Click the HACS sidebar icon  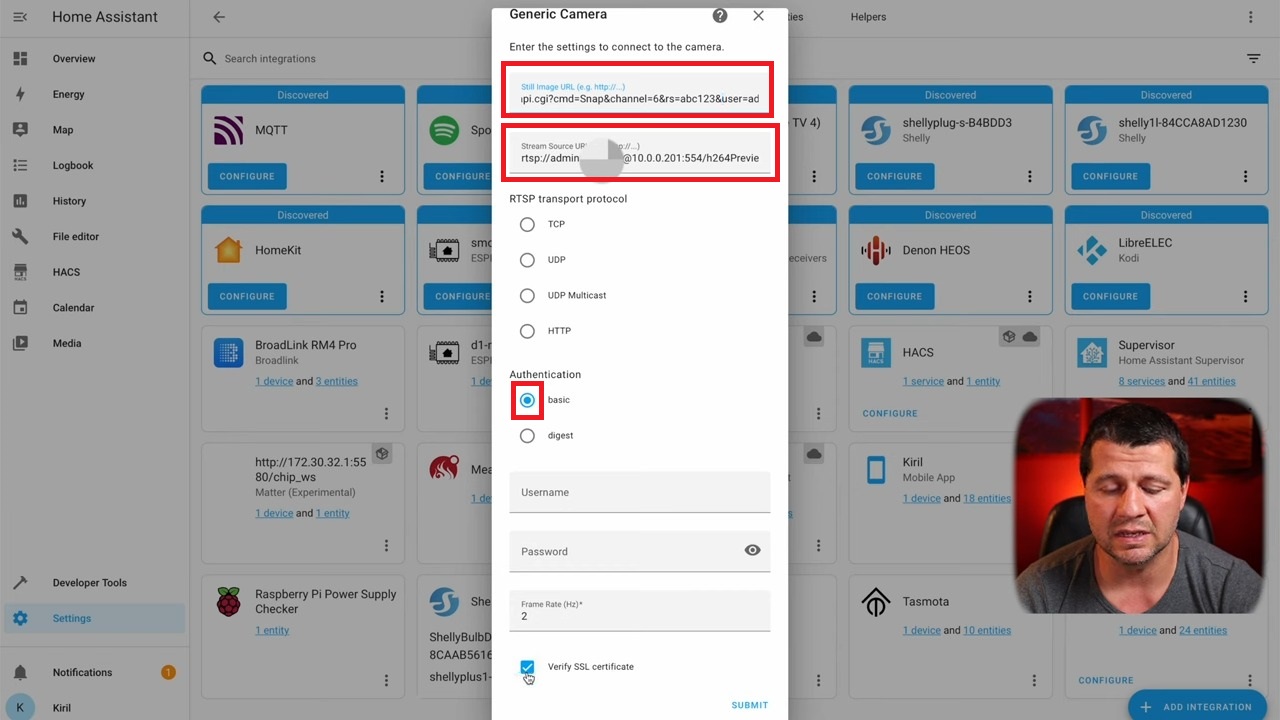(20, 272)
